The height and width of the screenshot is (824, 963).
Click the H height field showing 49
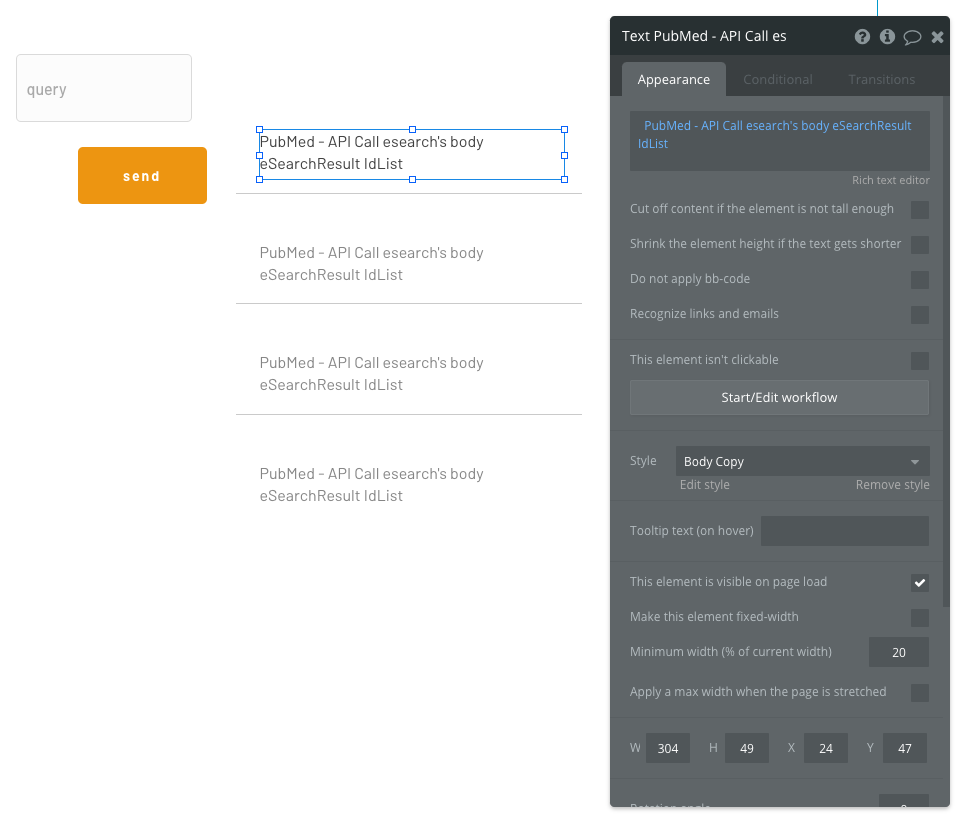click(x=746, y=748)
